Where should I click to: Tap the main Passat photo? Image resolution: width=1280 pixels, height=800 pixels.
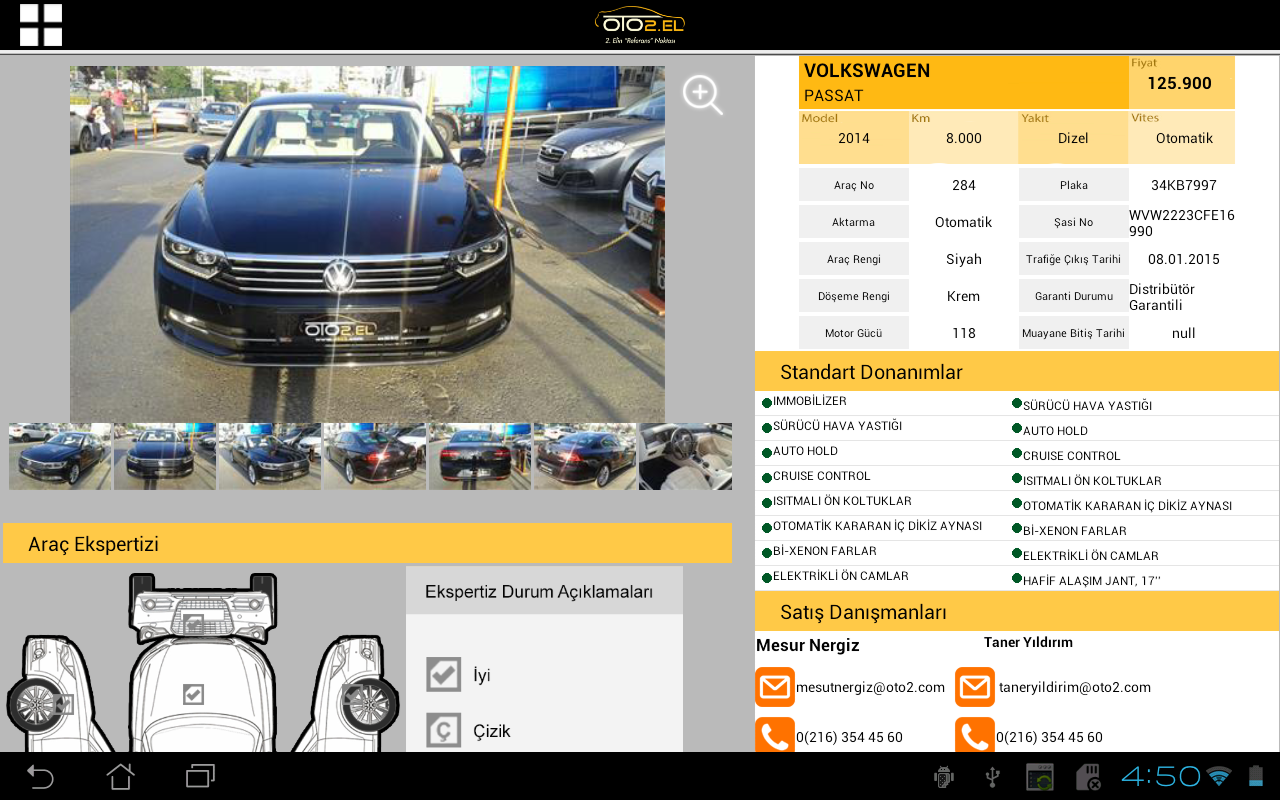[367, 244]
